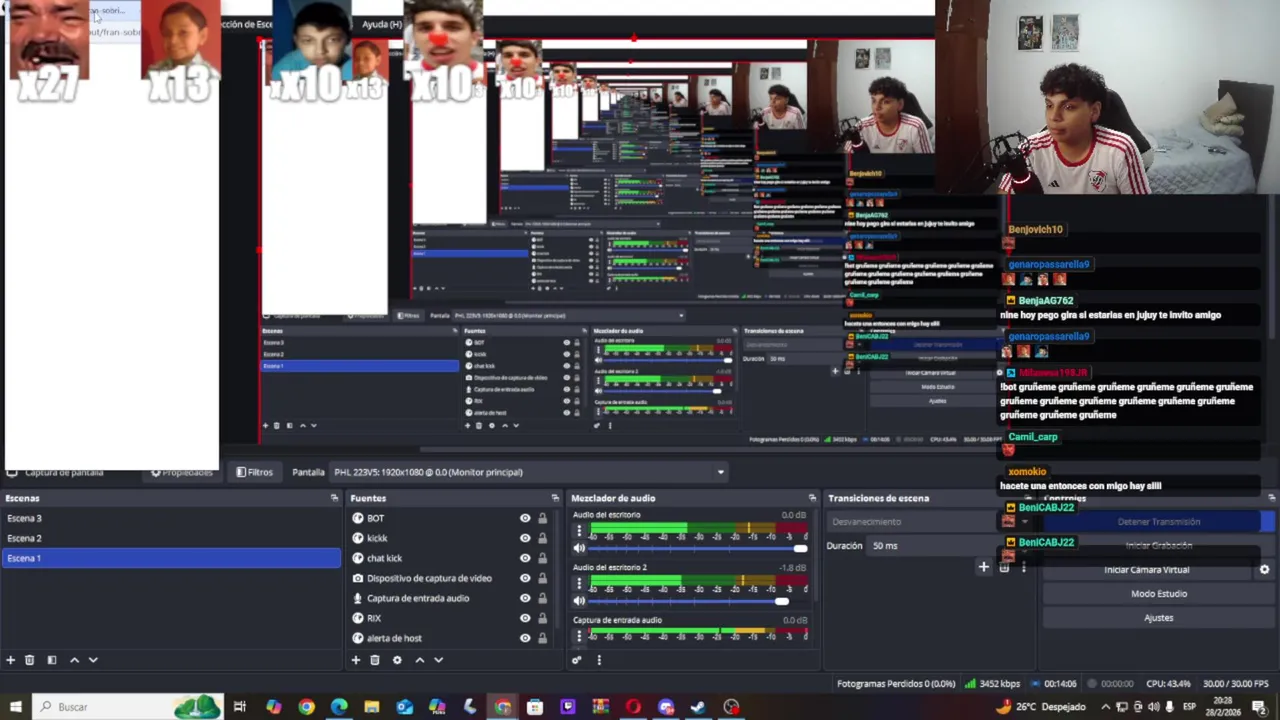Undock the Escenas panel
Viewport: 1280px width, 720px height.
click(x=334, y=498)
